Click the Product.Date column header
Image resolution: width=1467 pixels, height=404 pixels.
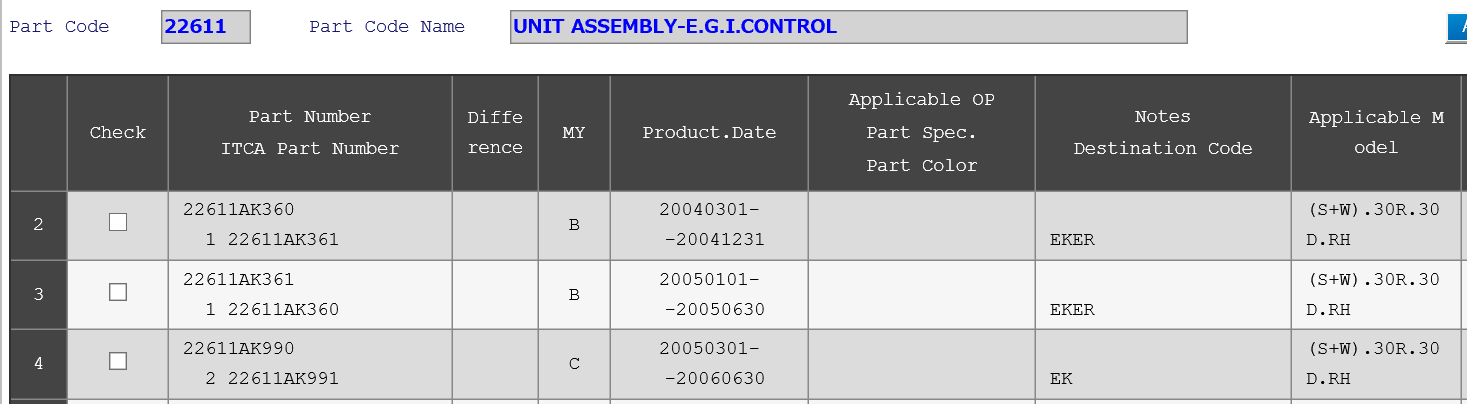coord(709,133)
